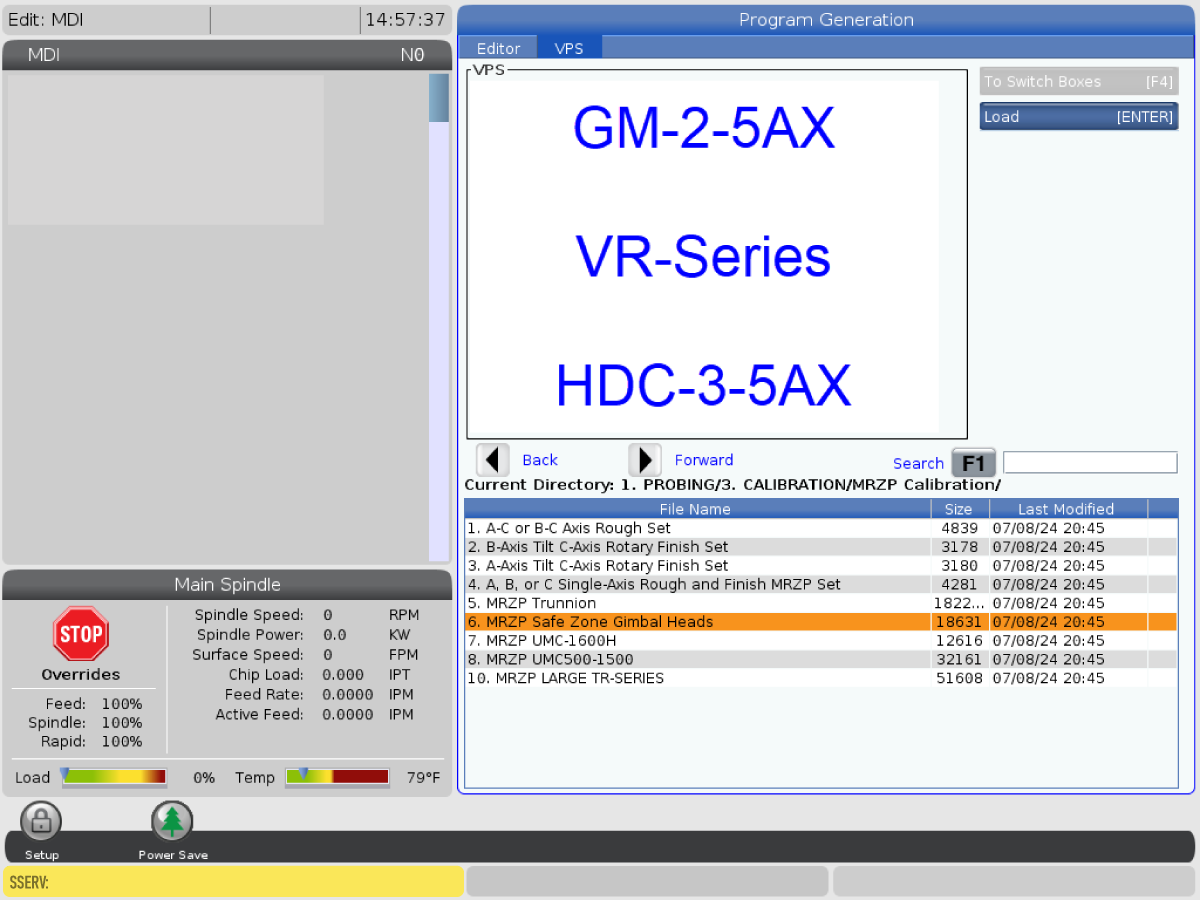Click the 14:57:37 clock display

[405, 20]
